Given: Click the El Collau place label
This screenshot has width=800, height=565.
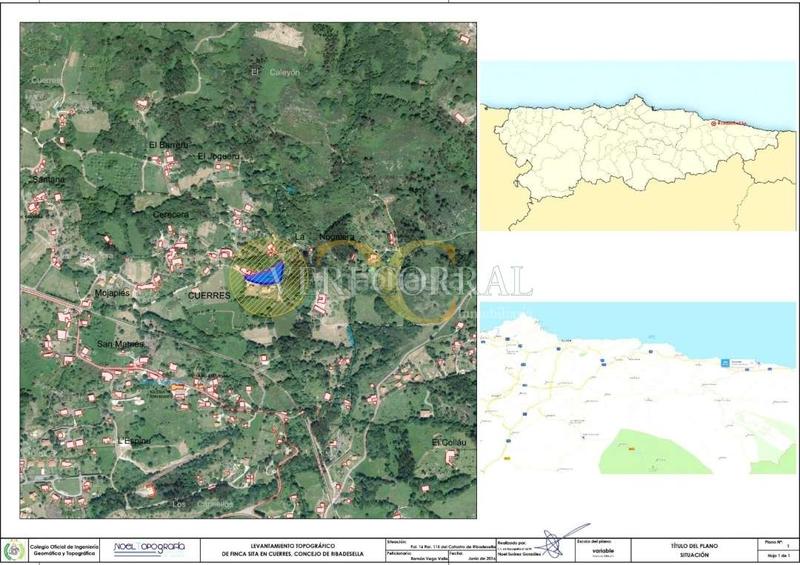Looking at the screenshot, I should [449, 442].
